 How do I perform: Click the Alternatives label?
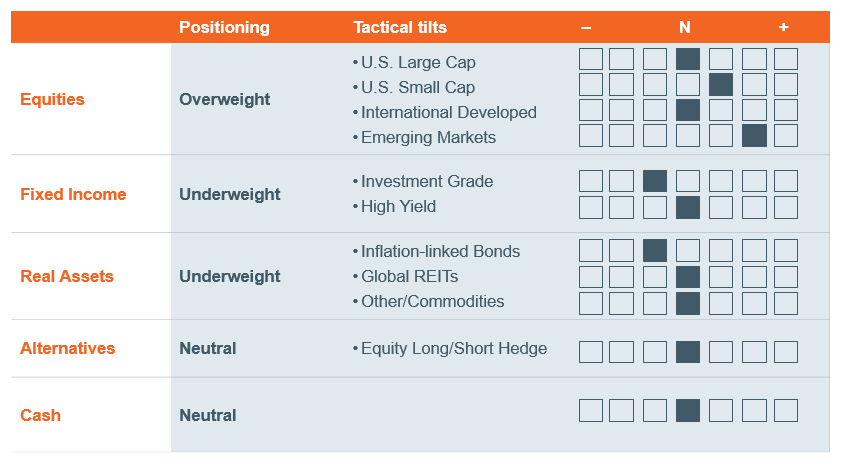(67, 348)
